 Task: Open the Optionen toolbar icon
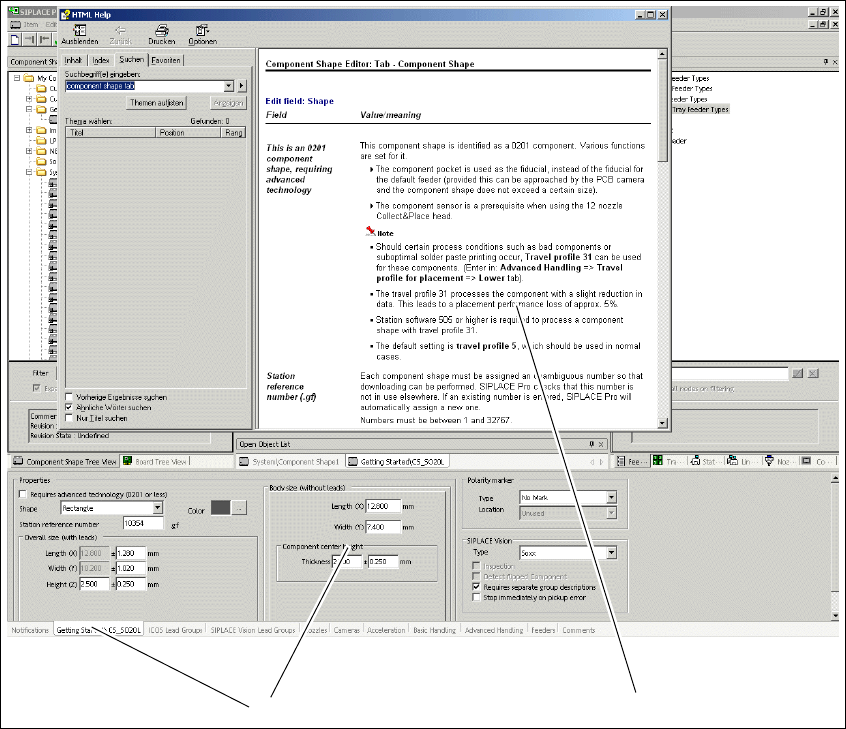pyautogui.click(x=201, y=30)
